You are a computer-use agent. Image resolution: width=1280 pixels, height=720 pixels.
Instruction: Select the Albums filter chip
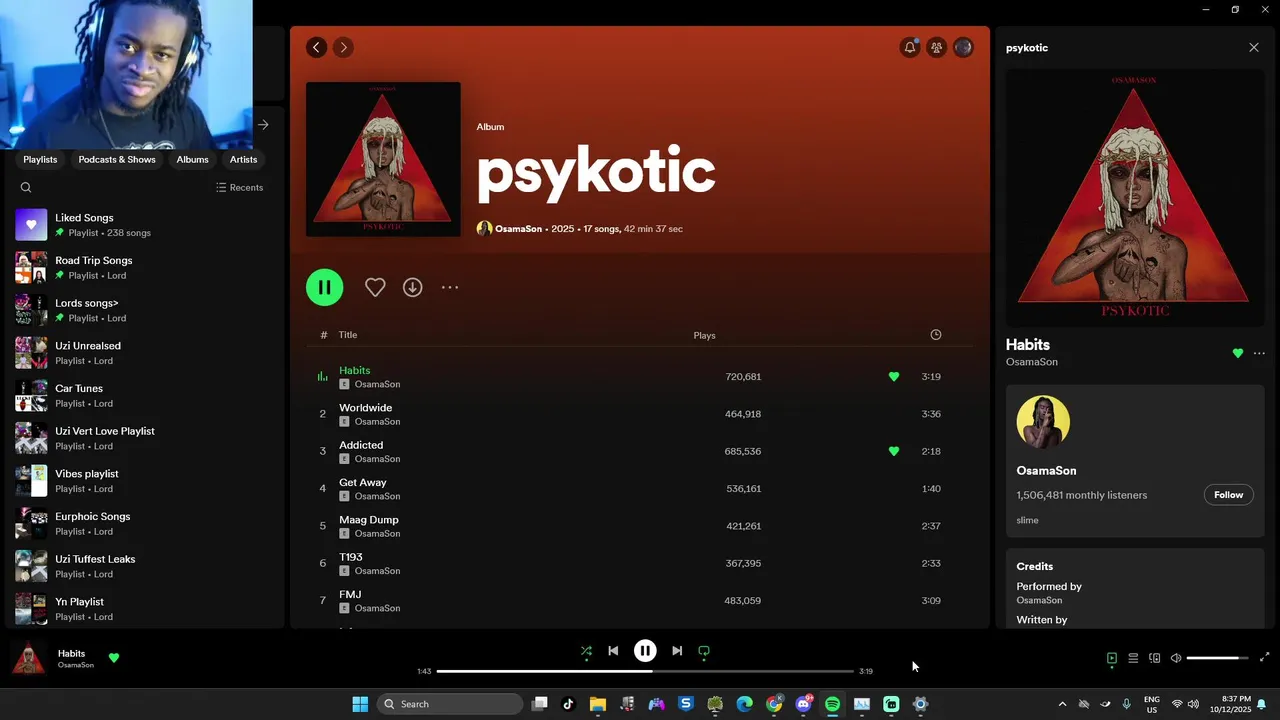pos(193,159)
